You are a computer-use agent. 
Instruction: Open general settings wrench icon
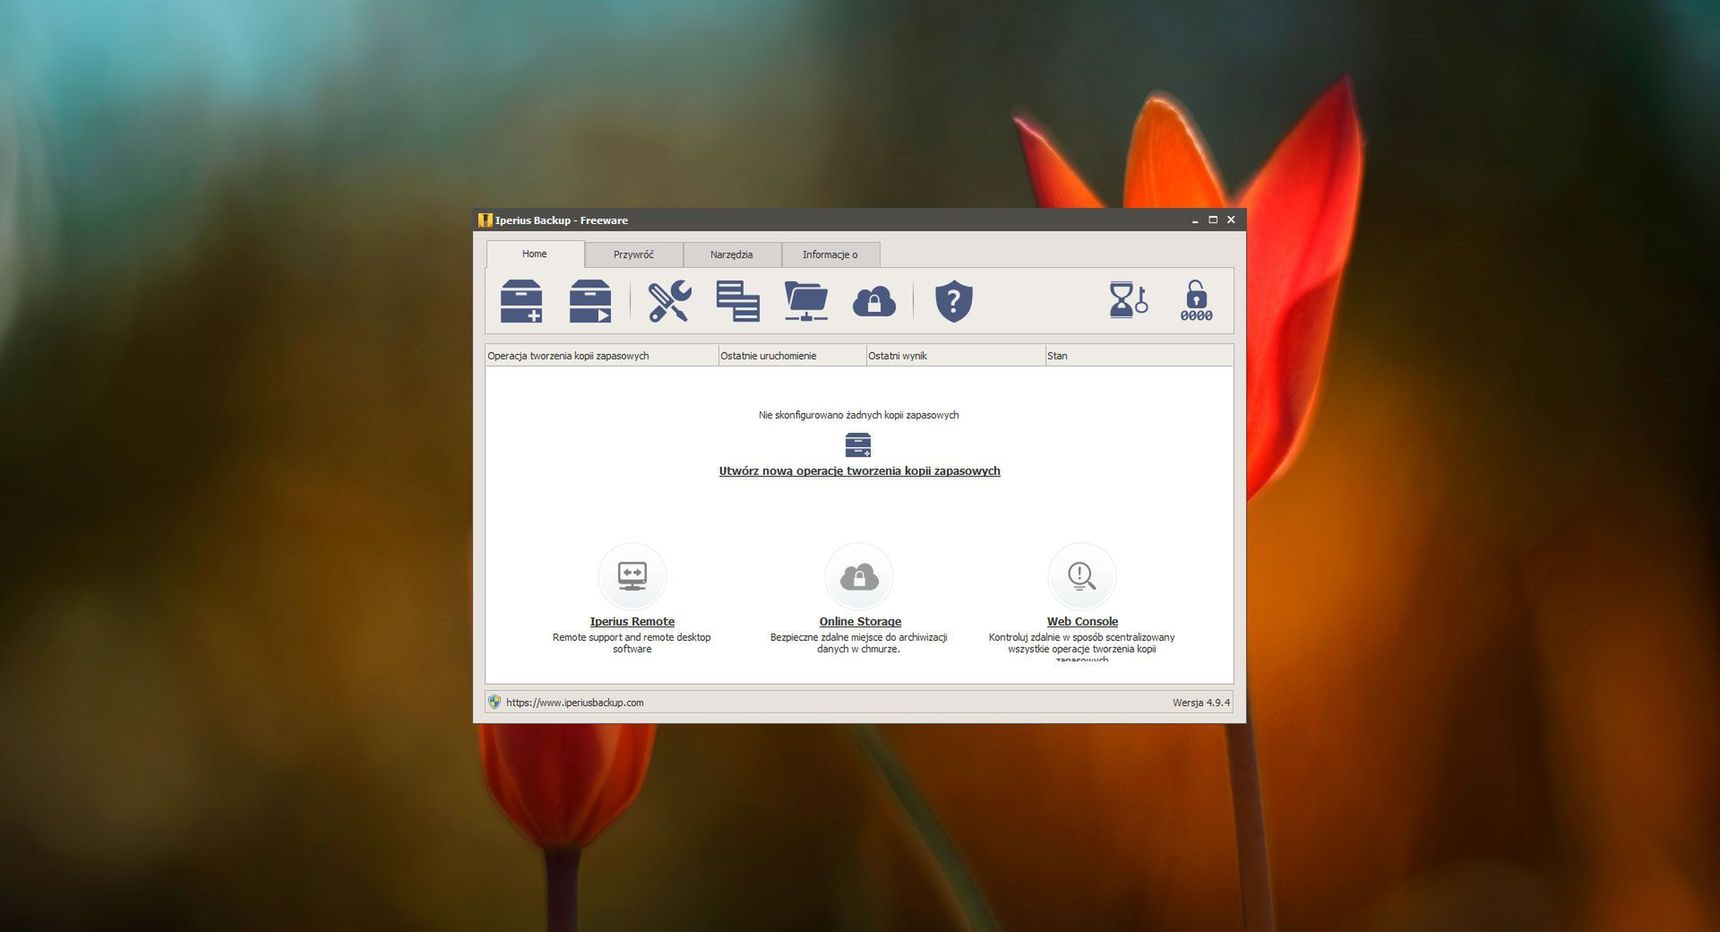point(669,301)
